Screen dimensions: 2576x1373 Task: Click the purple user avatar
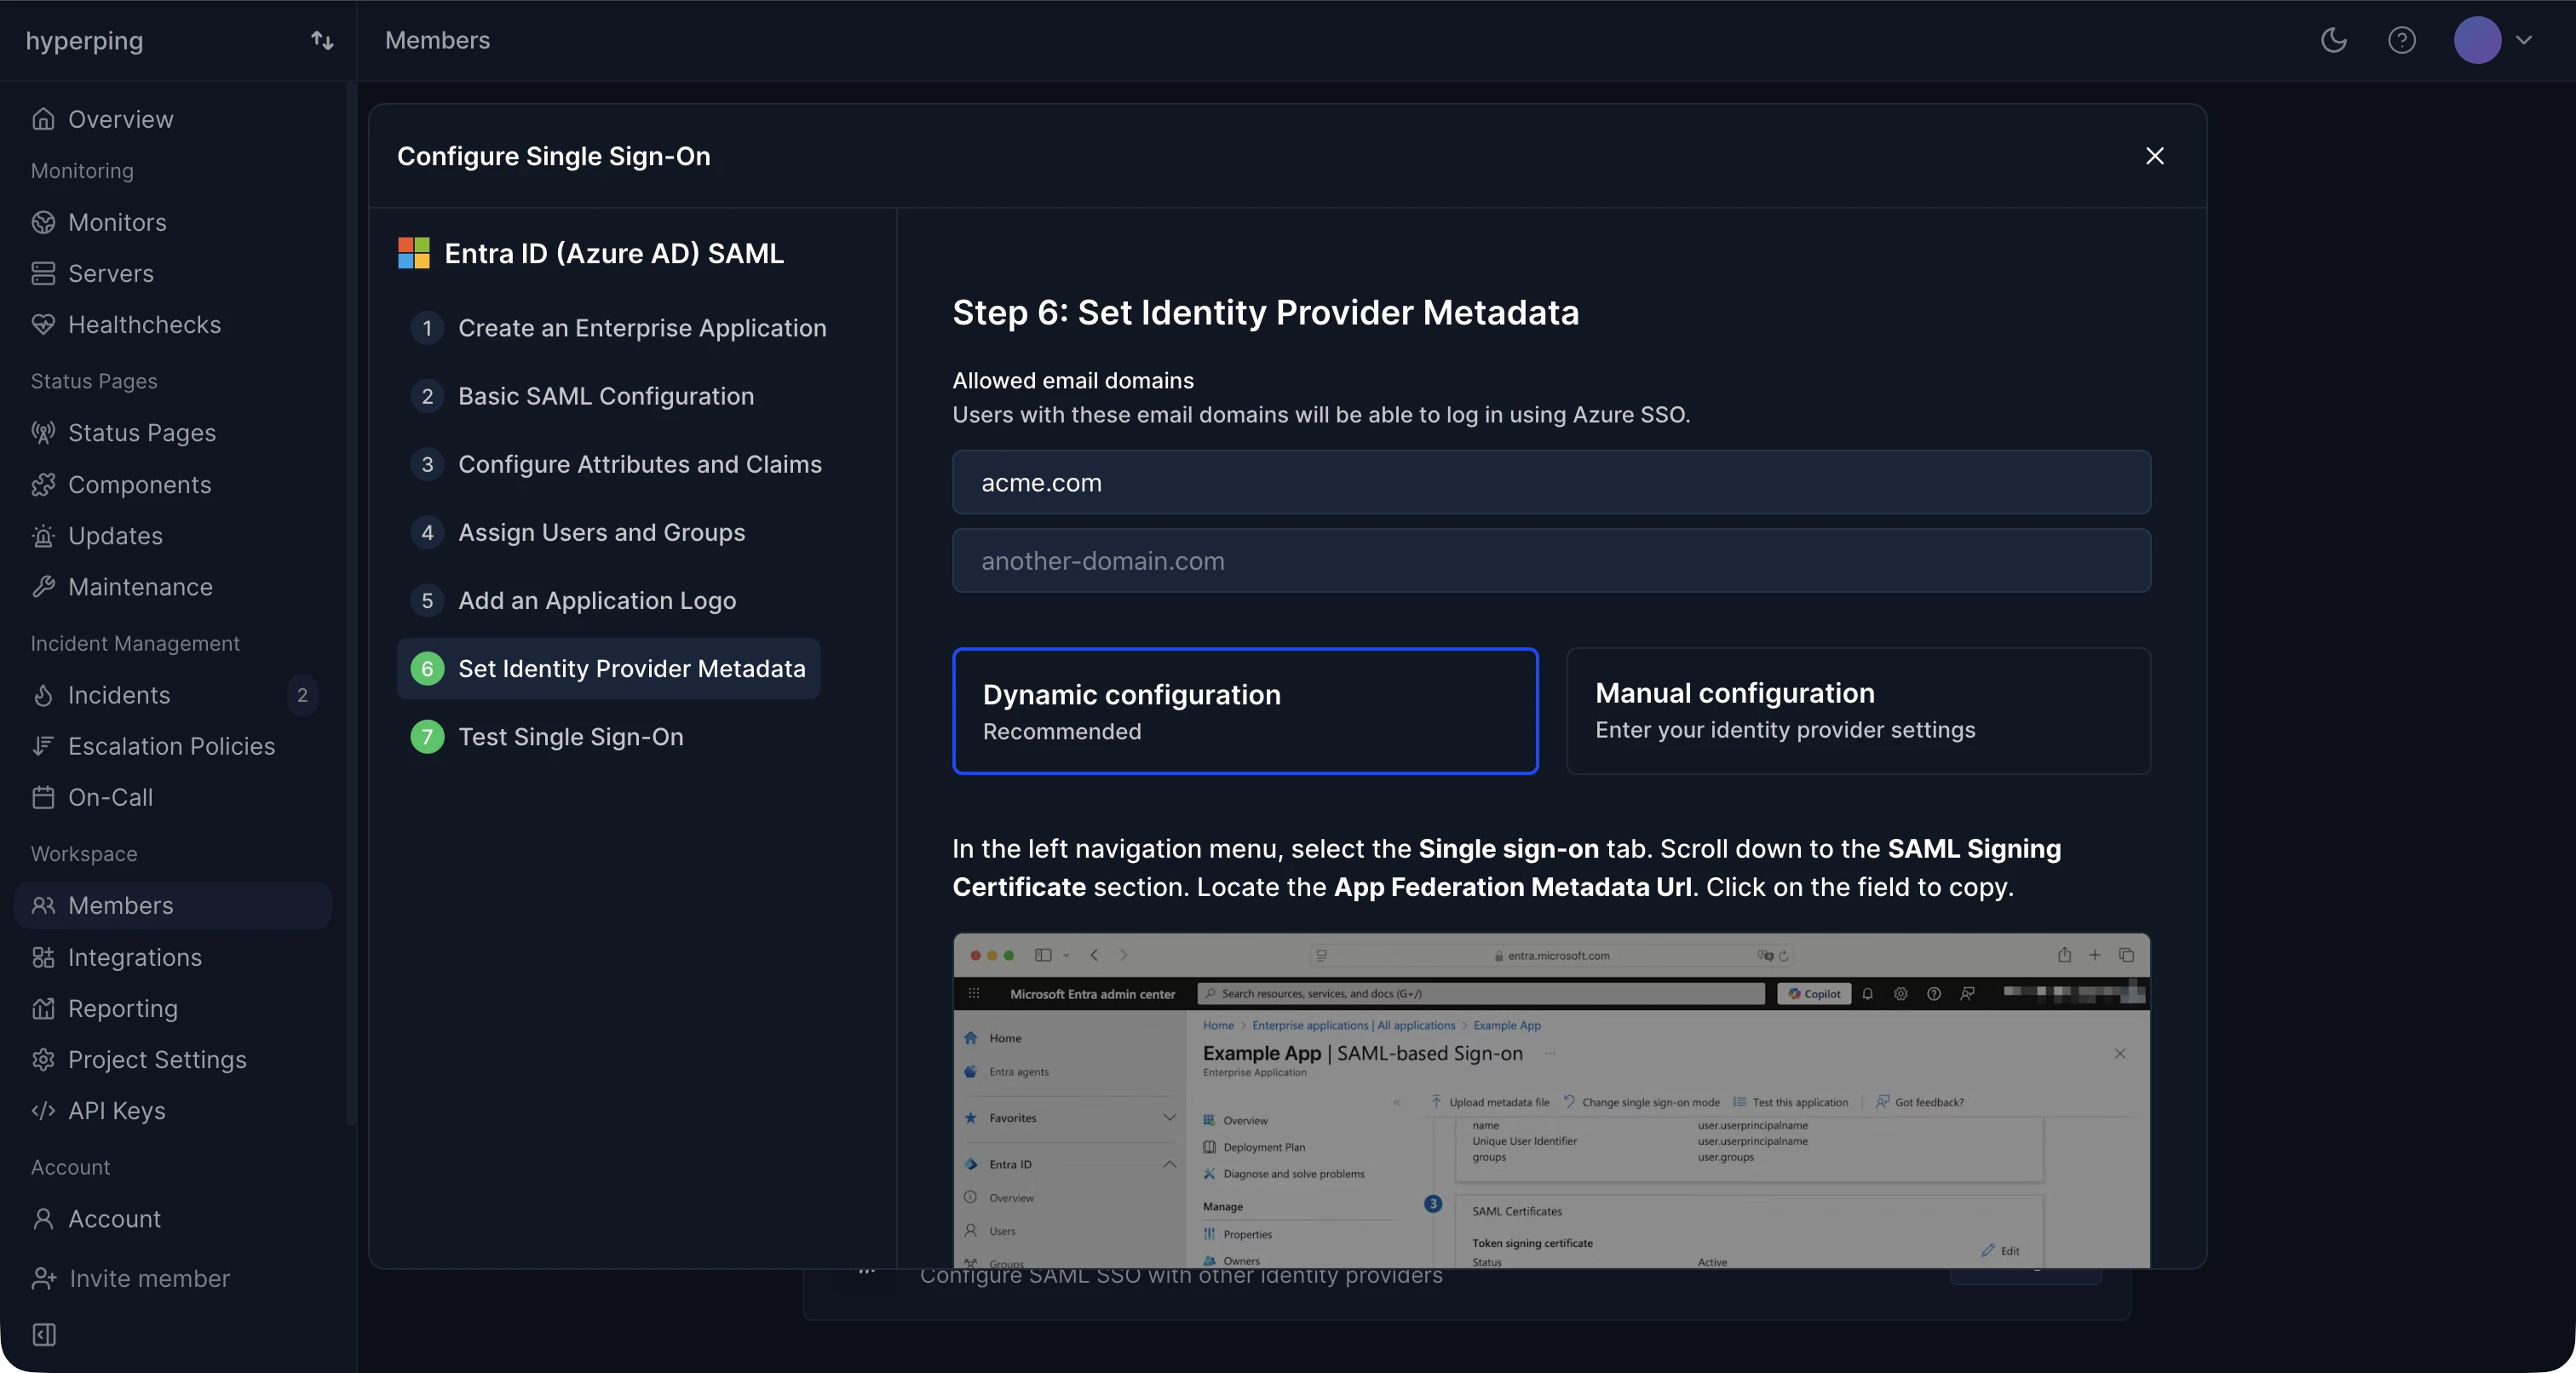pyautogui.click(x=2477, y=40)
